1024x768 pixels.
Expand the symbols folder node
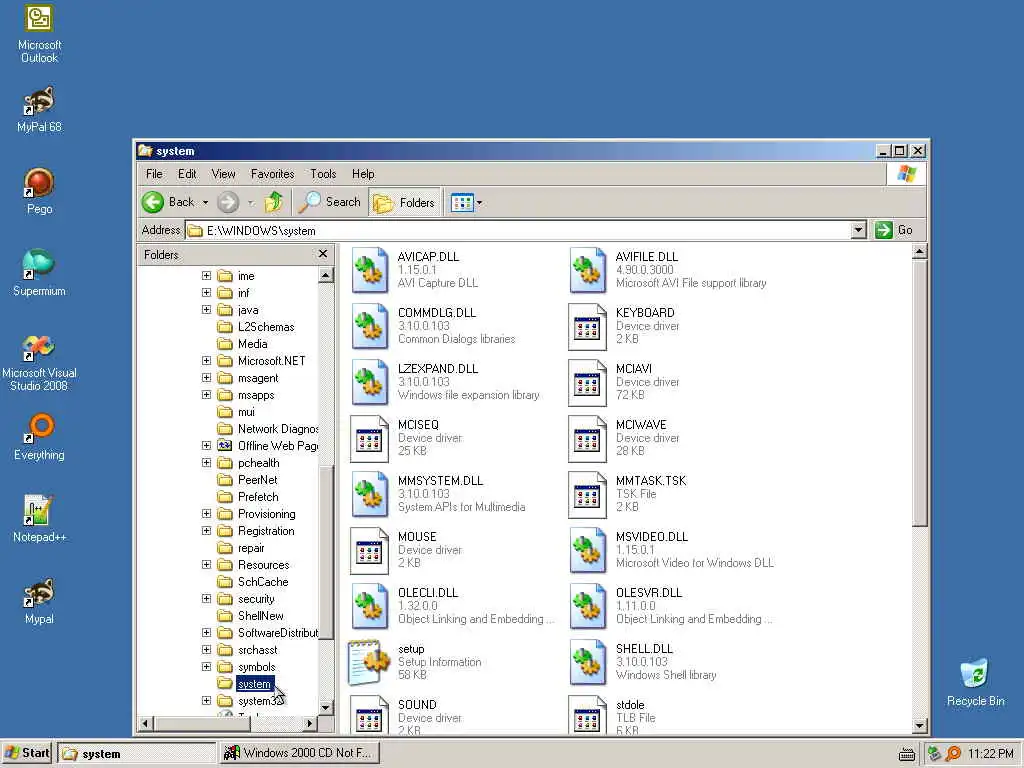[206, 666]
